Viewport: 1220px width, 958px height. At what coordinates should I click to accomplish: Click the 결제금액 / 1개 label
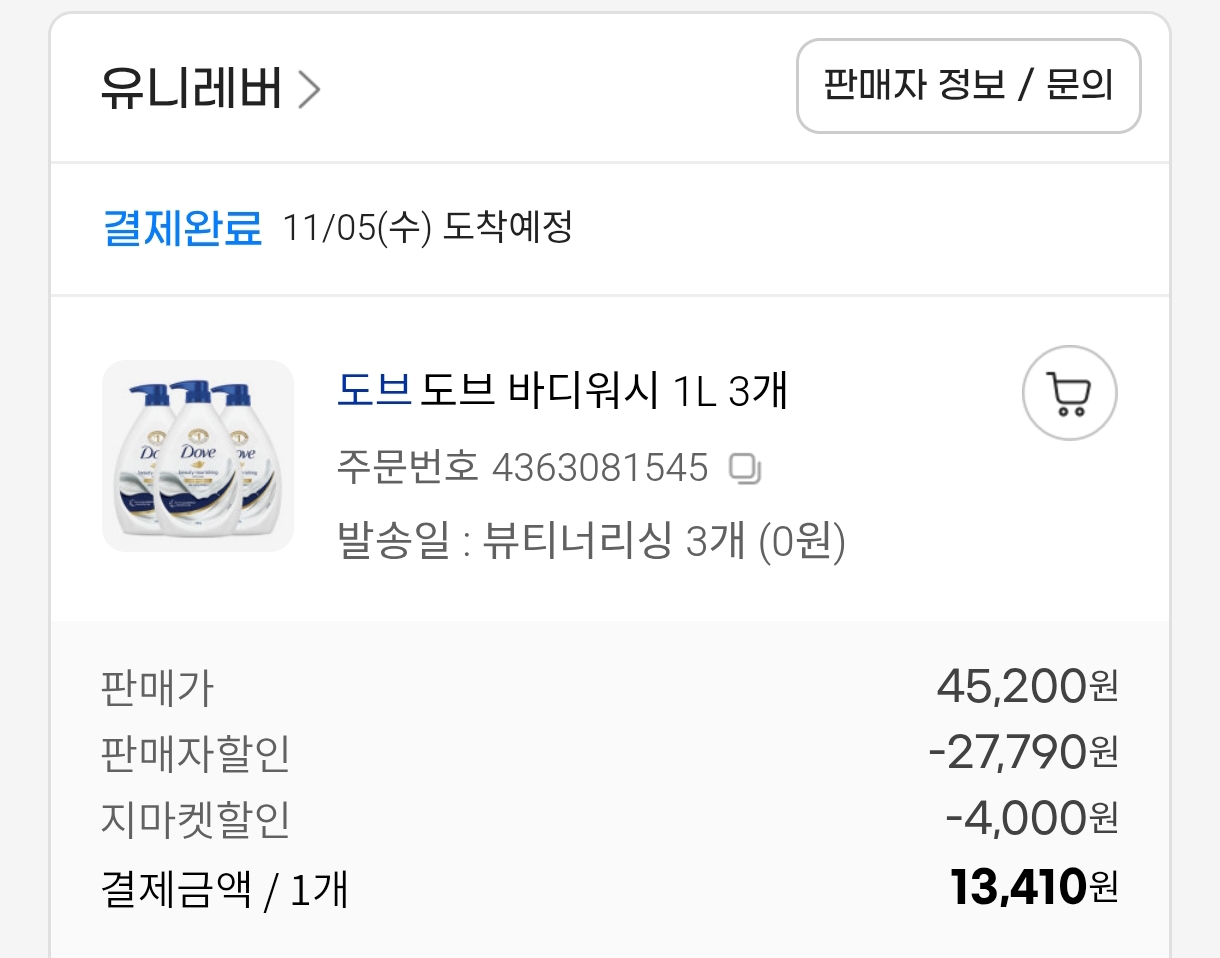coord(224,888)
